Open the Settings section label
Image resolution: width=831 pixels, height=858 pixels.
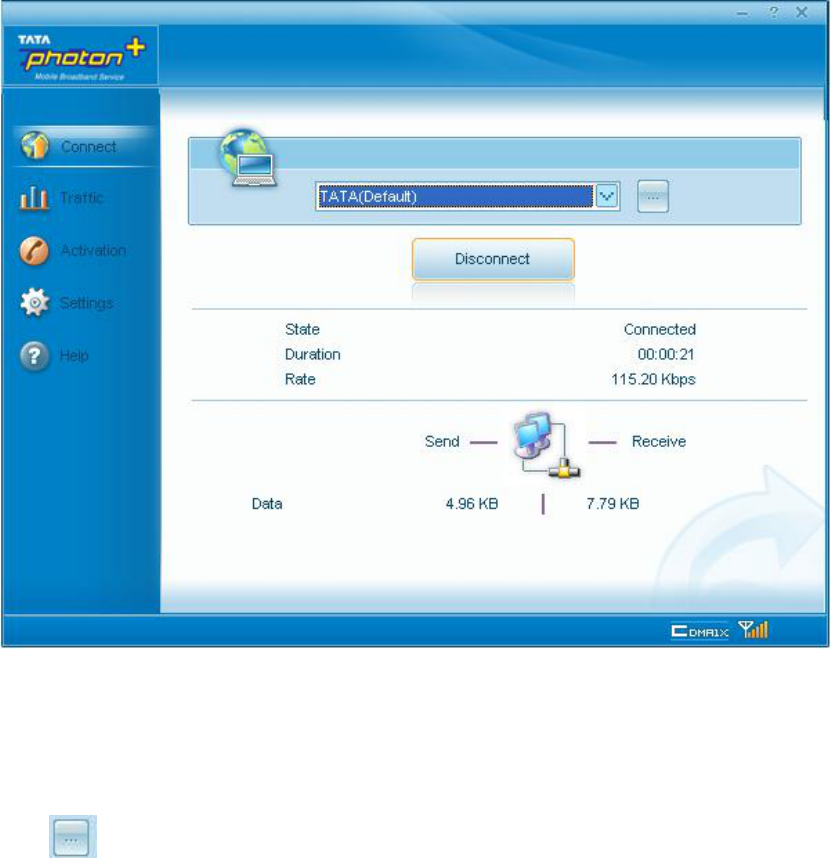86,303
